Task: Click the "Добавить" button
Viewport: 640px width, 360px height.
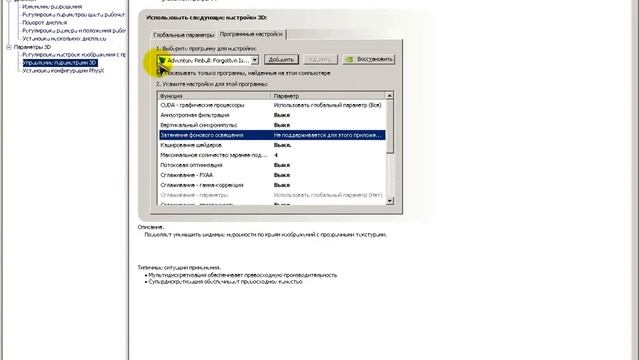Action: coord(281,60)
